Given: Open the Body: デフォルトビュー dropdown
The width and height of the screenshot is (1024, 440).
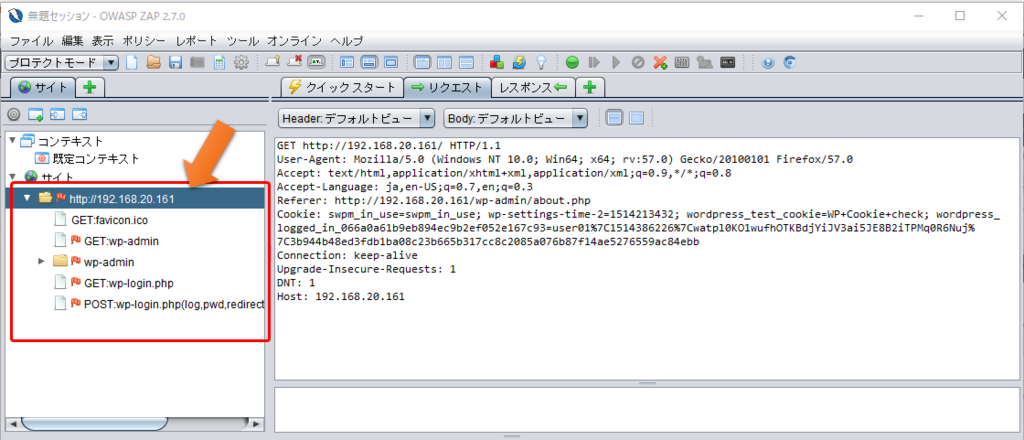Looking at the screenshot, I should click(516, 118).
